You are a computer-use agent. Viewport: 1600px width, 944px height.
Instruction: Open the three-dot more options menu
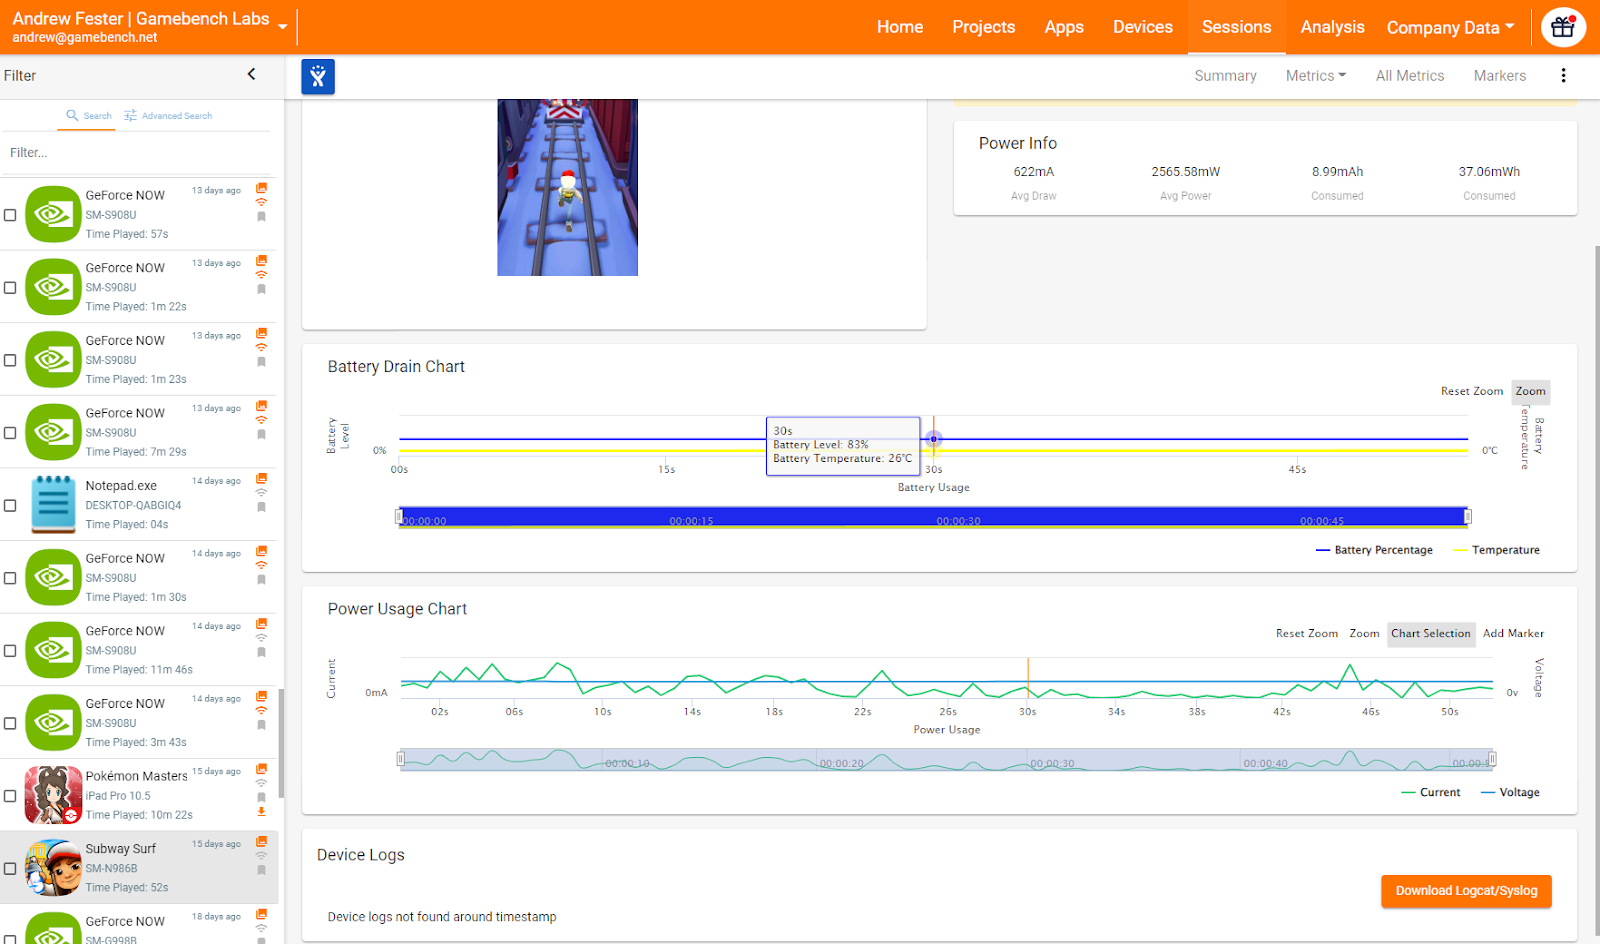pos(1563,76)
